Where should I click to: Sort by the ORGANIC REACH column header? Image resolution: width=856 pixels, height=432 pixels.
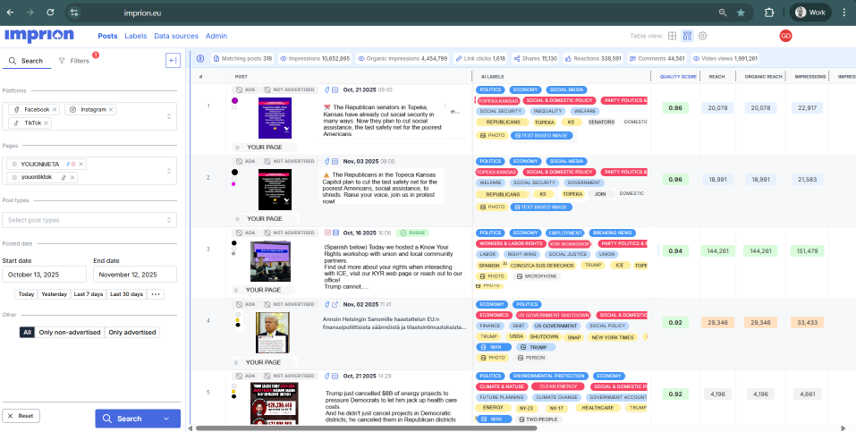pos(763,77)
